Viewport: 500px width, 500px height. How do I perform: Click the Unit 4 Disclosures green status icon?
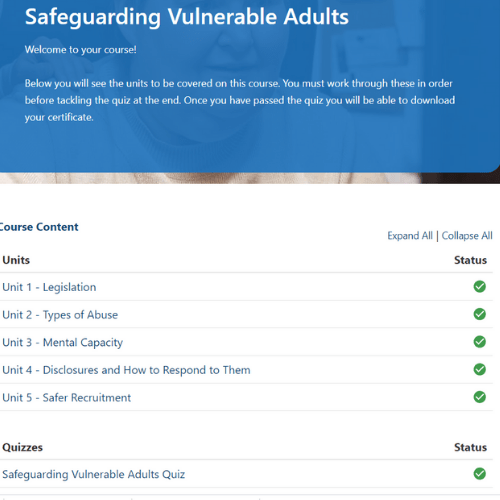(479, 369)
